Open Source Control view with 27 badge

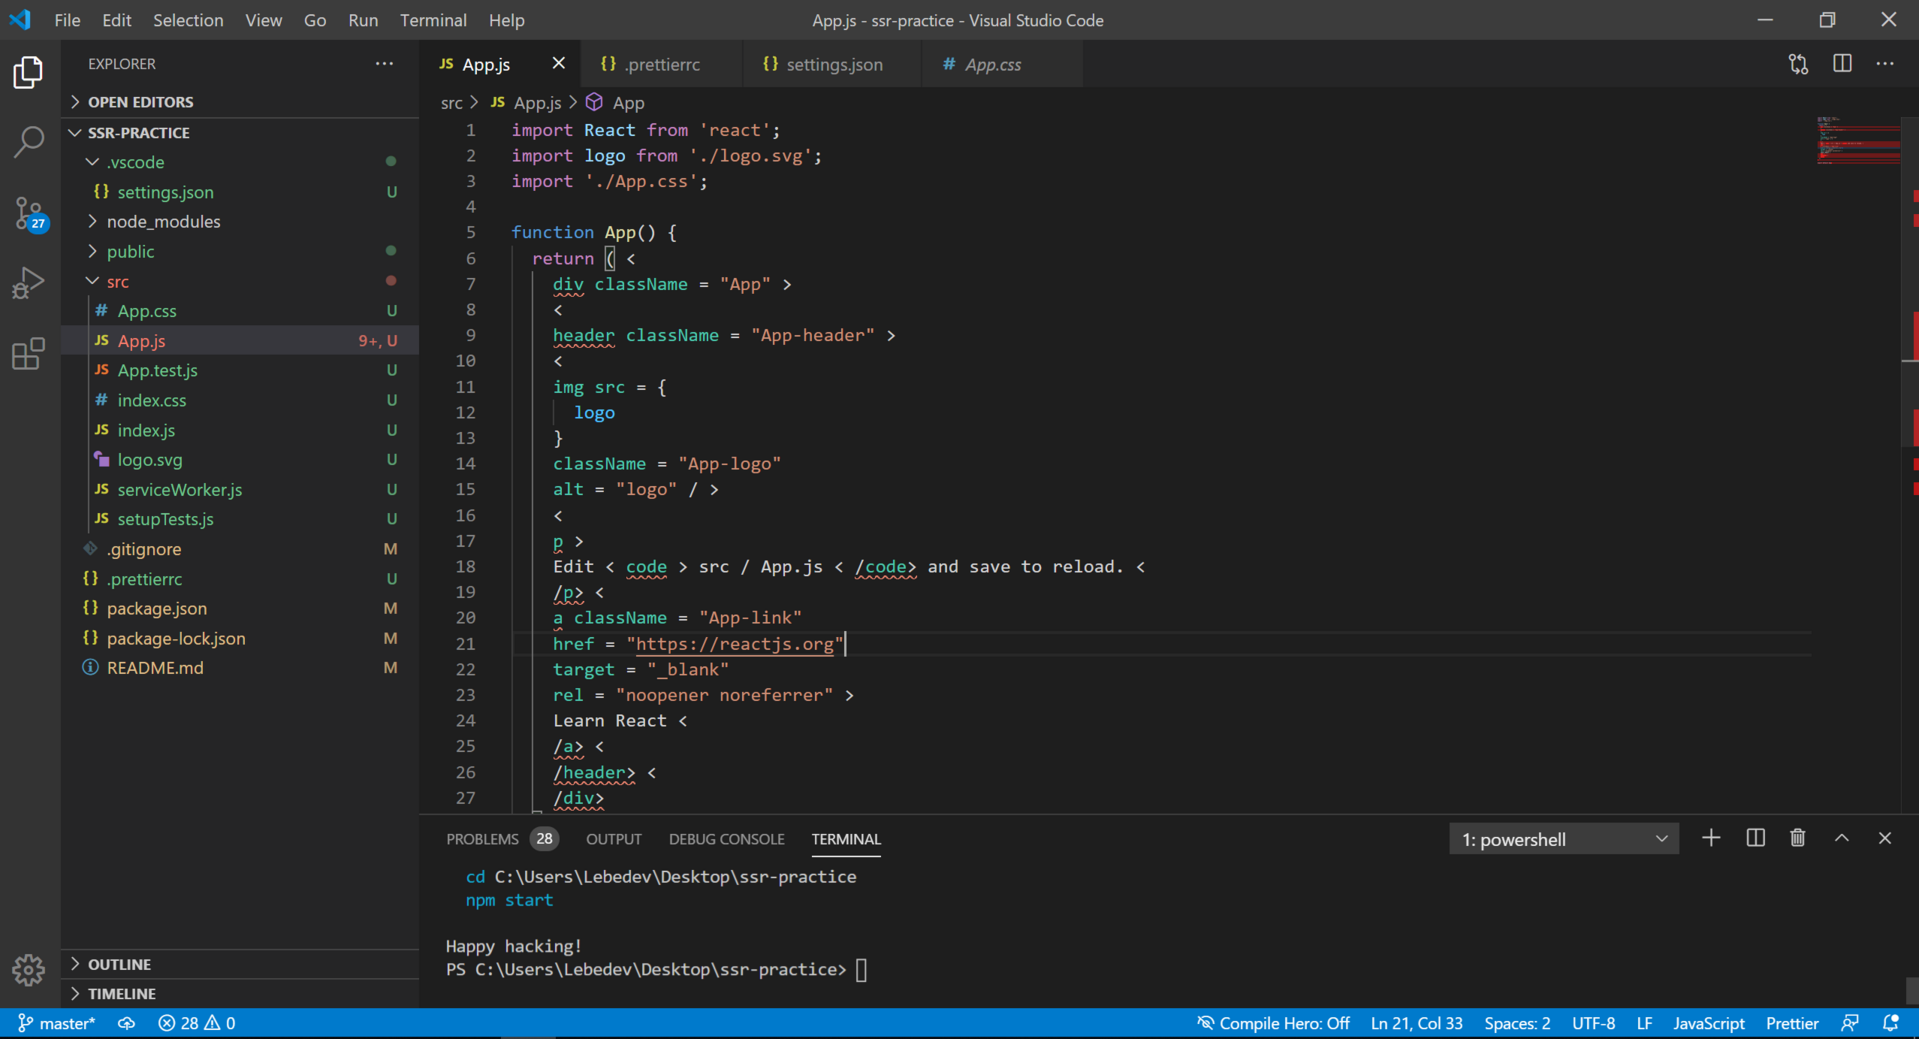[28, 213]
